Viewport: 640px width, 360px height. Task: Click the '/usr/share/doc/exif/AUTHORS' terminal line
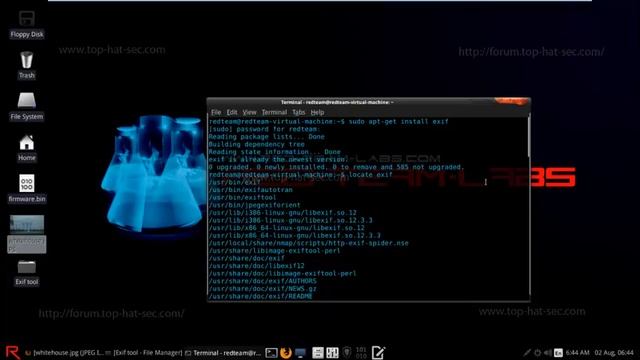click(262, 281)
